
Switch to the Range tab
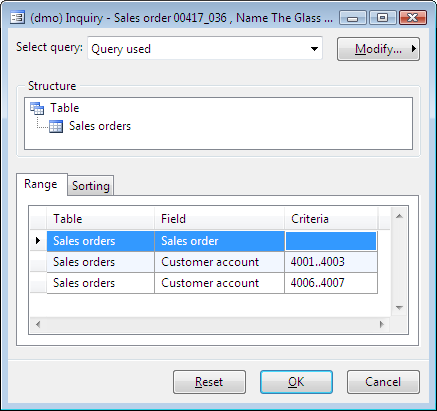pos(41,184)
